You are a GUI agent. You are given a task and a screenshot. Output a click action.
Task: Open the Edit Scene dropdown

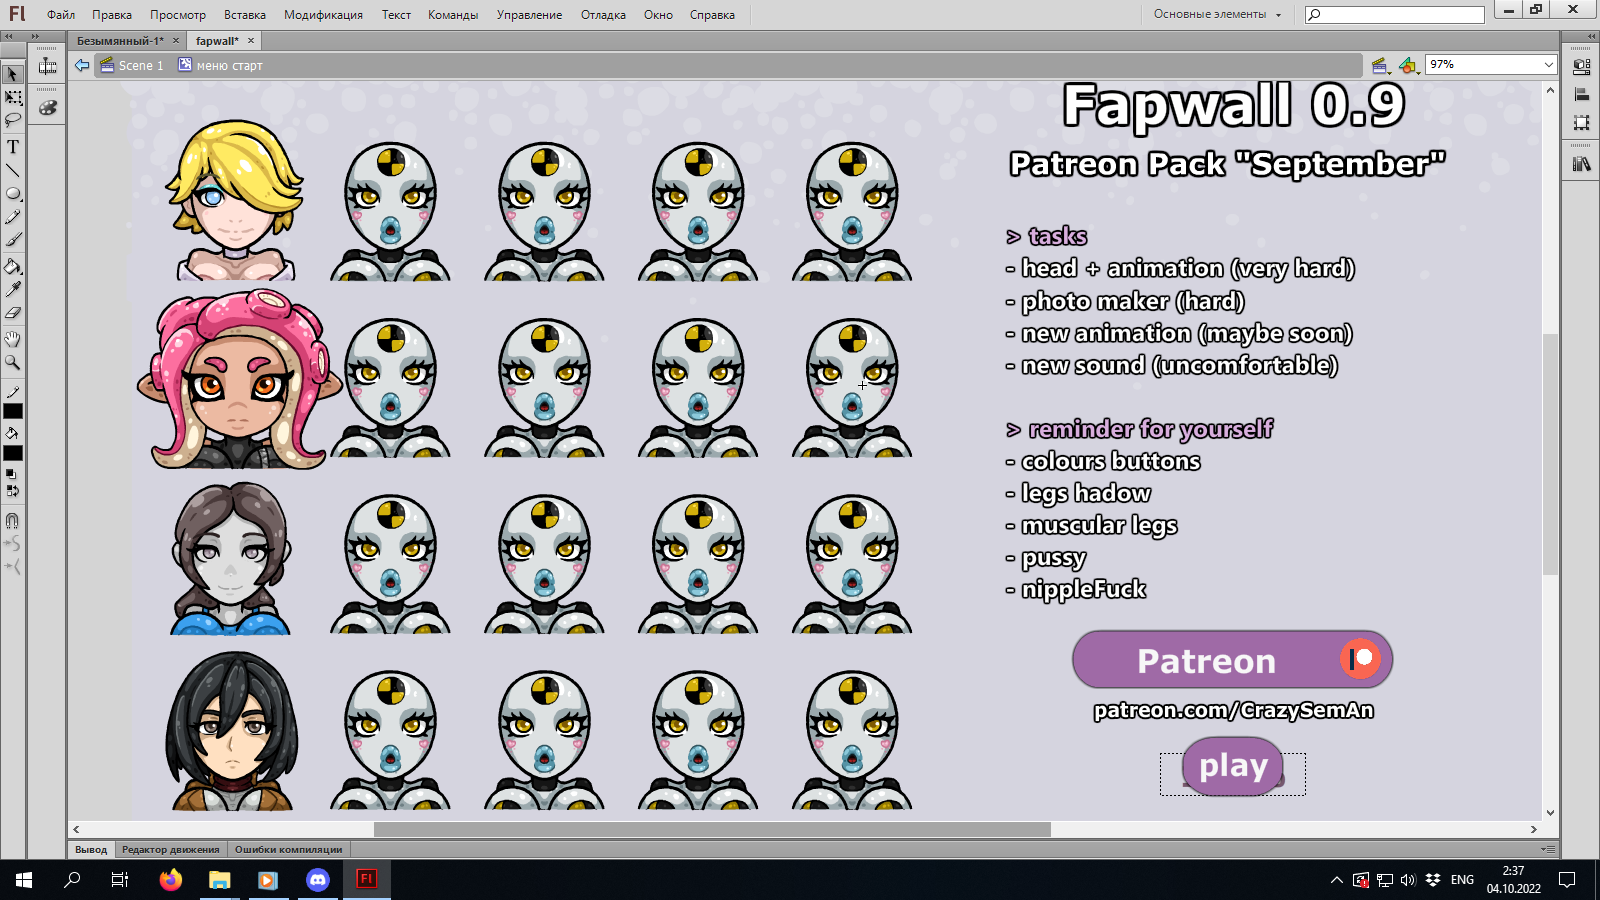[x=1381, y=65]
